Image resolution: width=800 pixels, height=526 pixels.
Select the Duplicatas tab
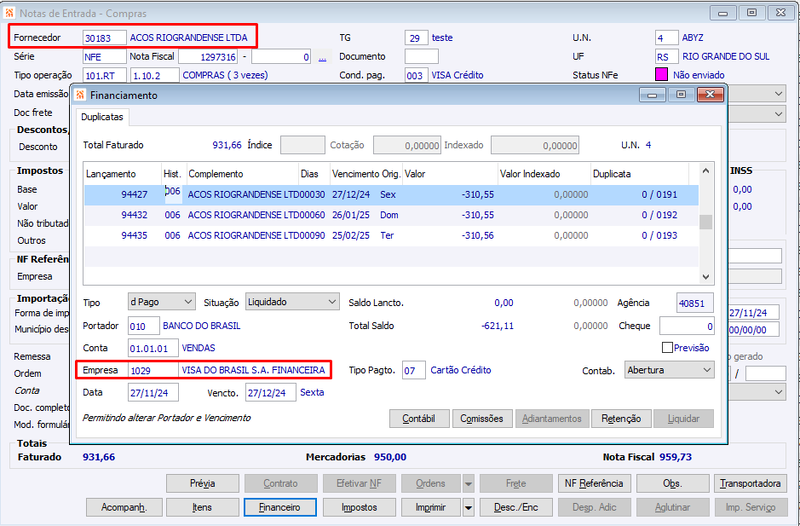[102, 117]
